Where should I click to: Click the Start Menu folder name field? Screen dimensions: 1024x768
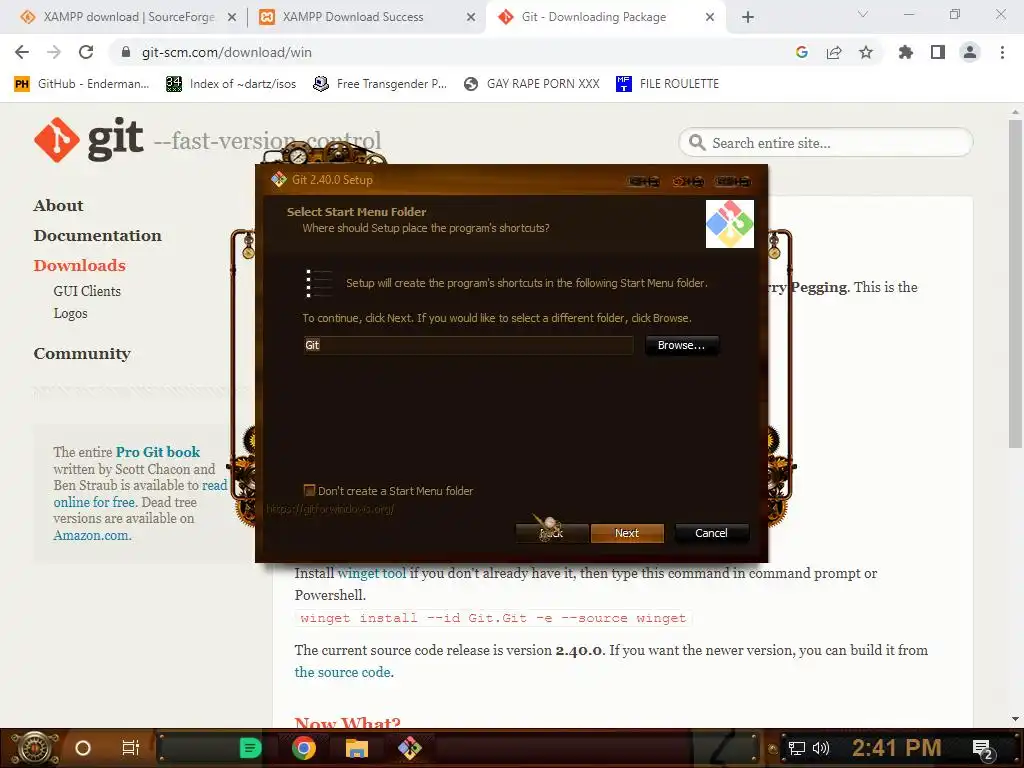(468, 345)
